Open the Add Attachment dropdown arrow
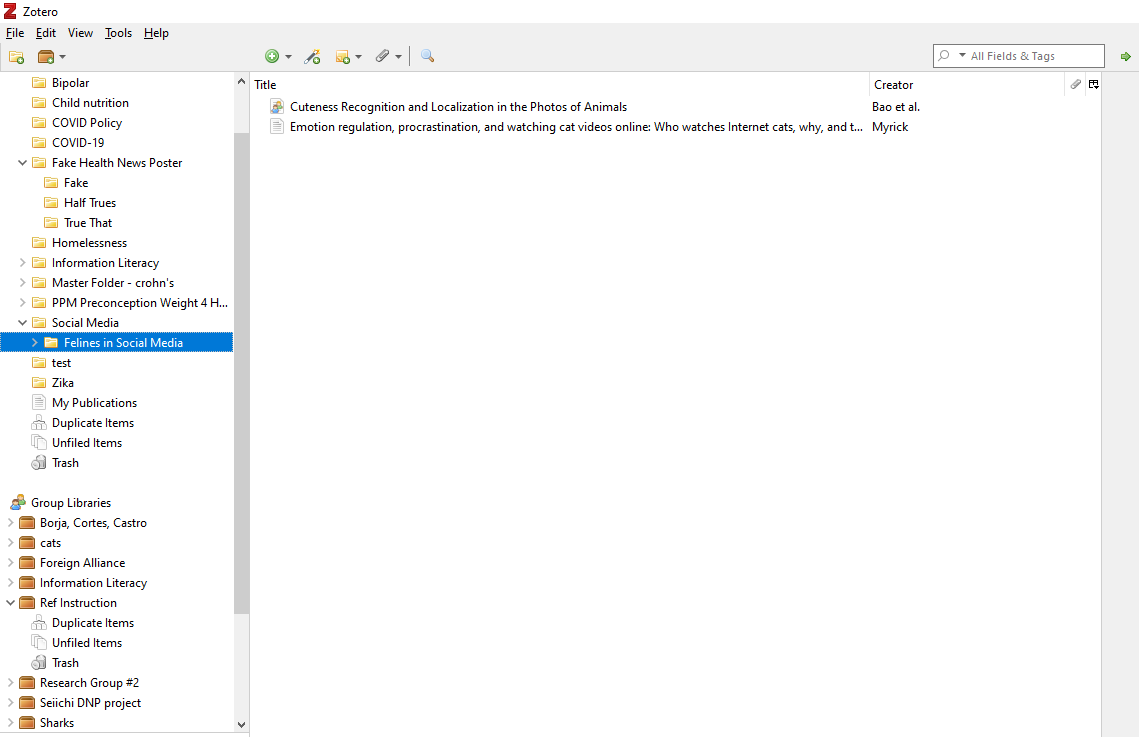The image size is (1139, 737). 398,57
